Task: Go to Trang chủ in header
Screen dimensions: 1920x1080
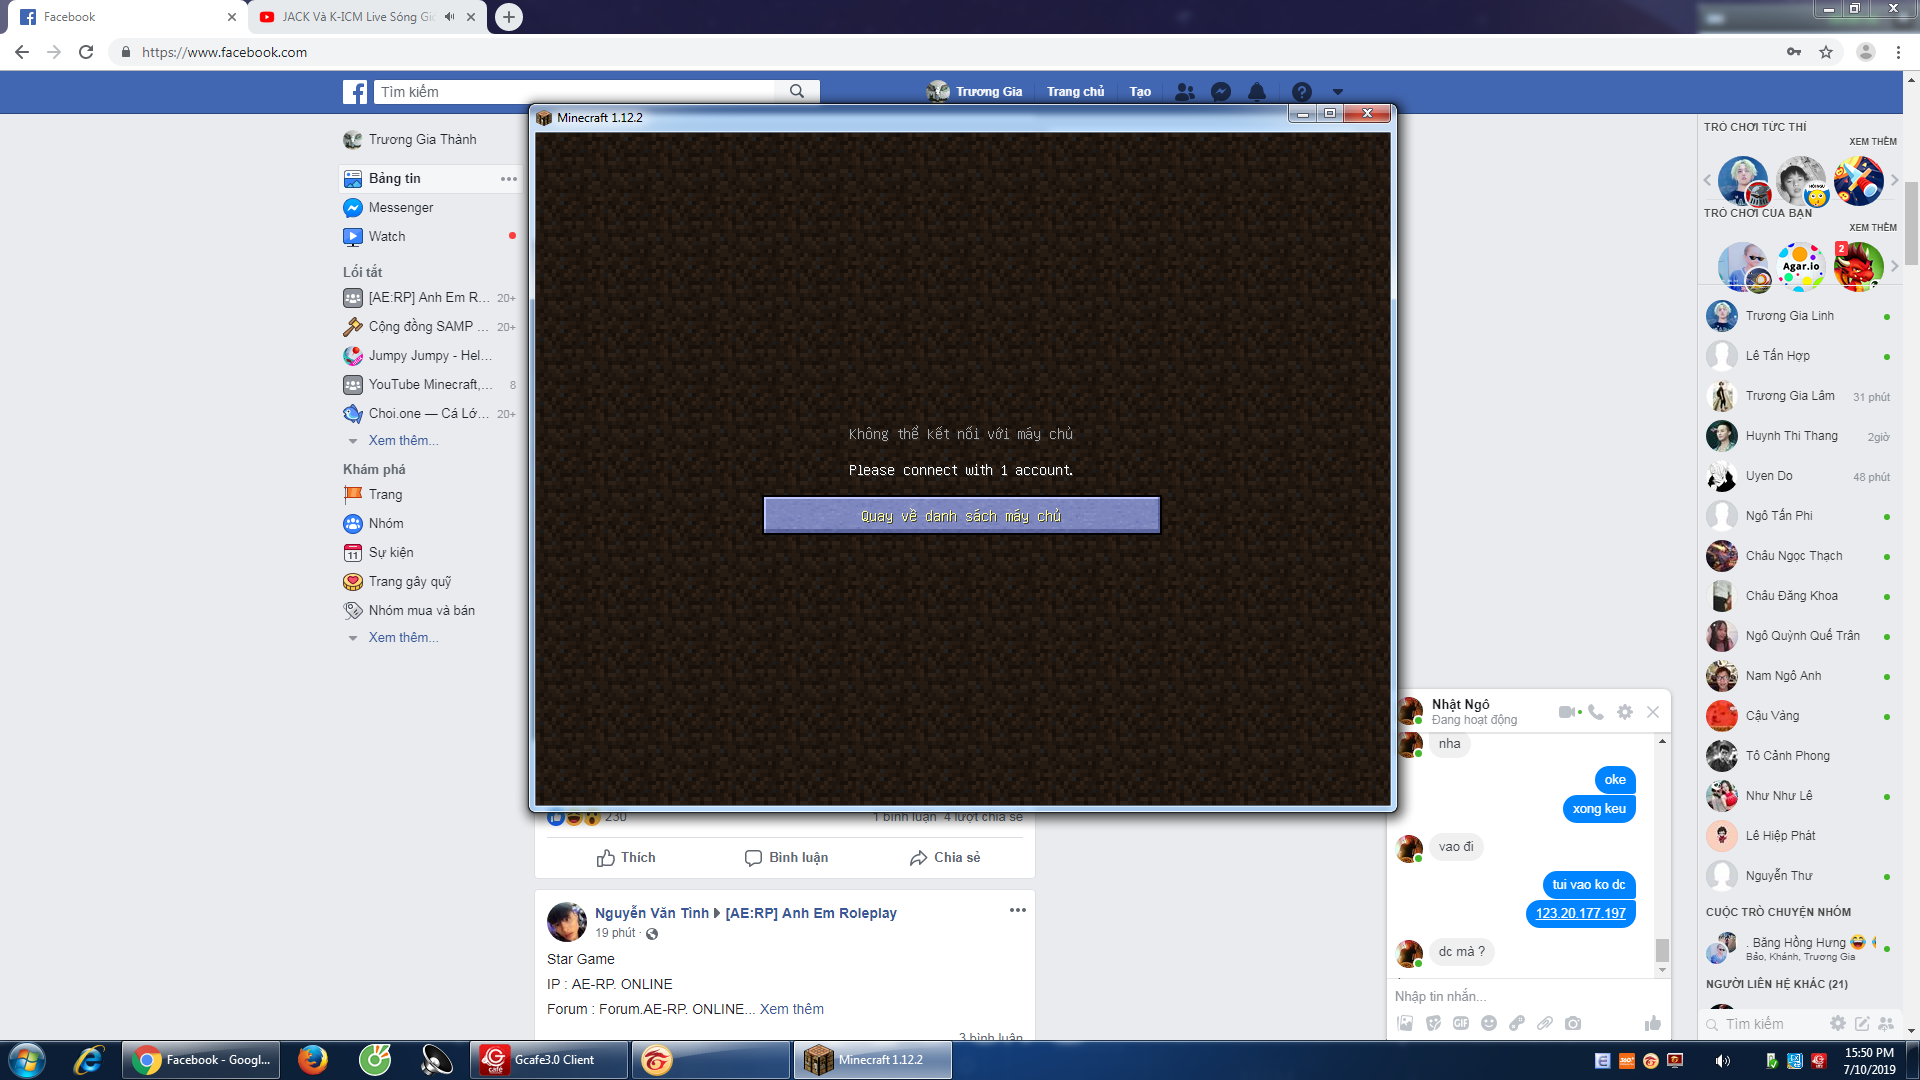Action: [x=1075, y=92]
